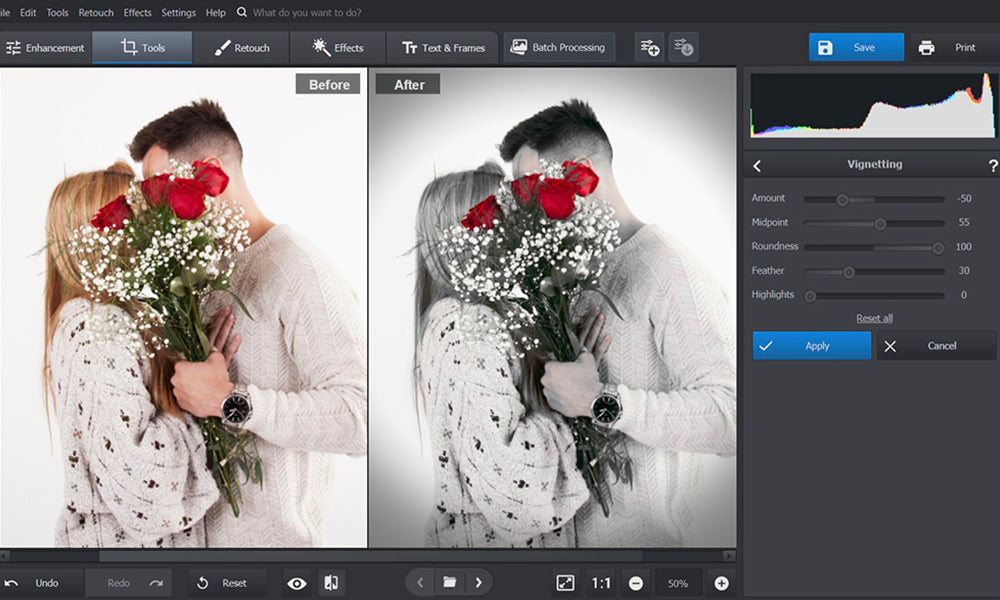The height and width of the screenshot is (600, 1000).
Task: Open a photo using the folder icon
Action: pyautogui.click(x=448, y=582)
